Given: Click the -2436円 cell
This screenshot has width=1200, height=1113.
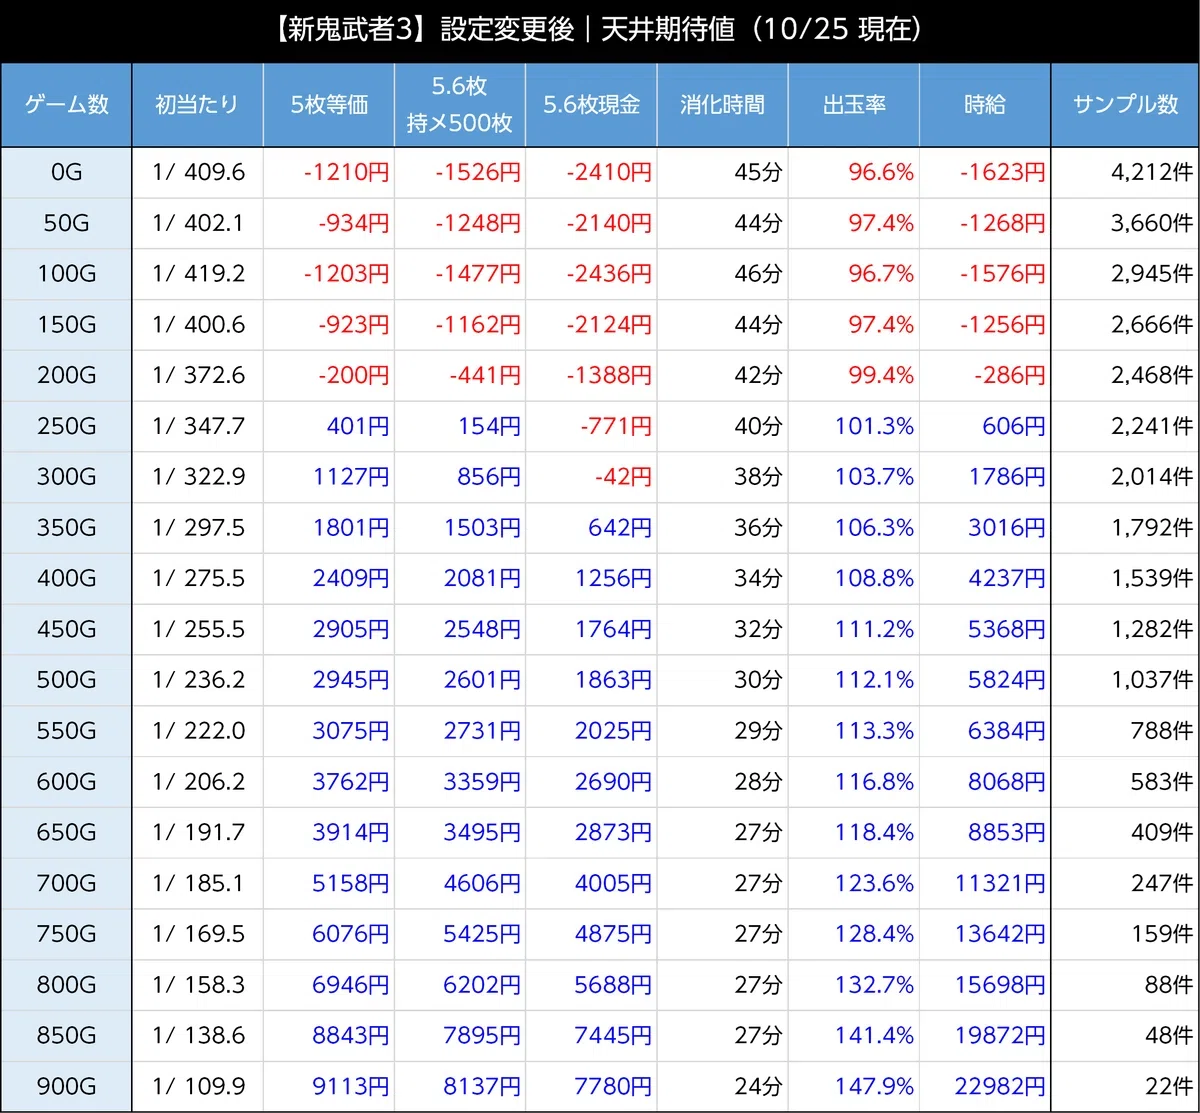Looking at the screenshot, I should 591,274.
